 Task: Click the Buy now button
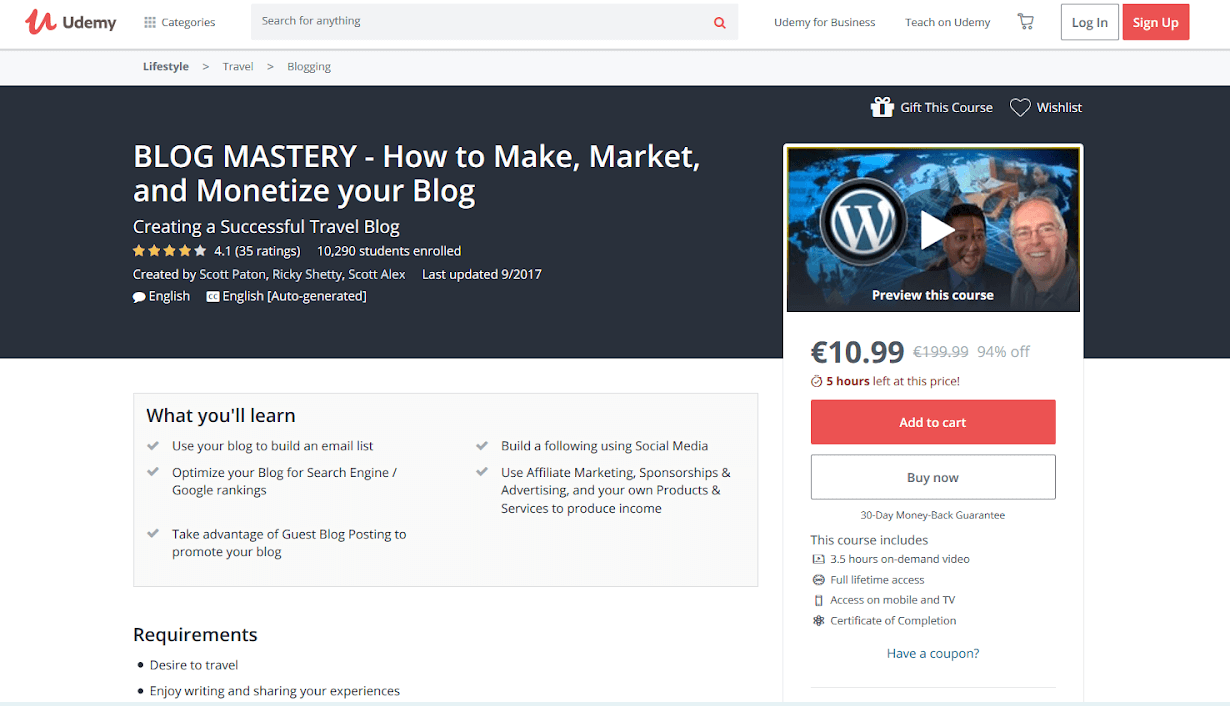932,477
